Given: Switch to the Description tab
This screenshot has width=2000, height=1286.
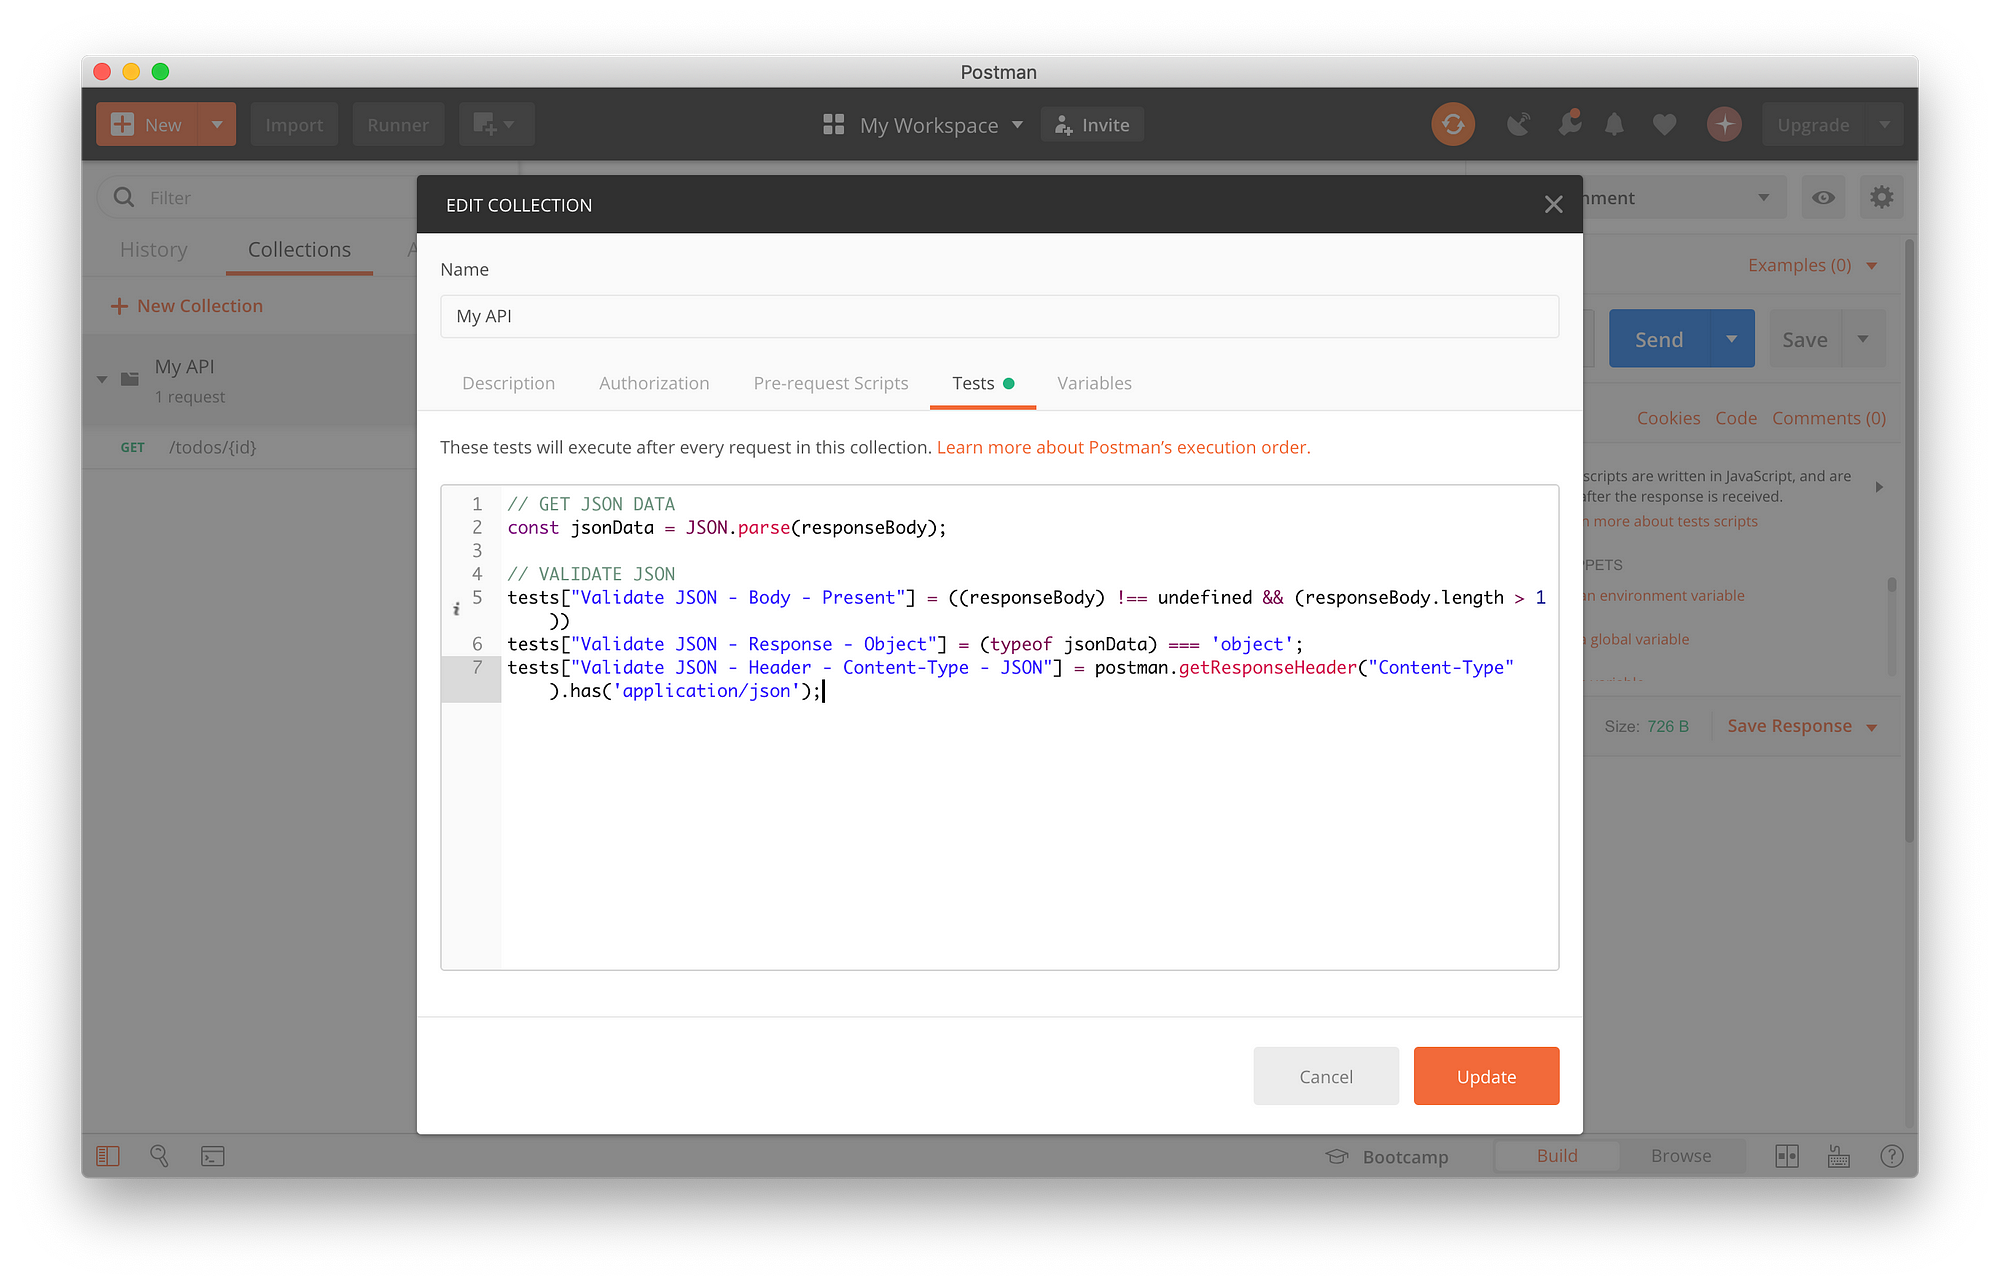Looking at the screenshot, I should pos(508,383).
